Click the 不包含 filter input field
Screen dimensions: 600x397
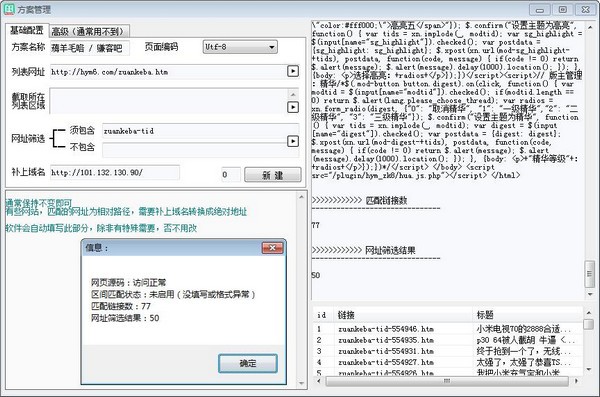[201, 150]
